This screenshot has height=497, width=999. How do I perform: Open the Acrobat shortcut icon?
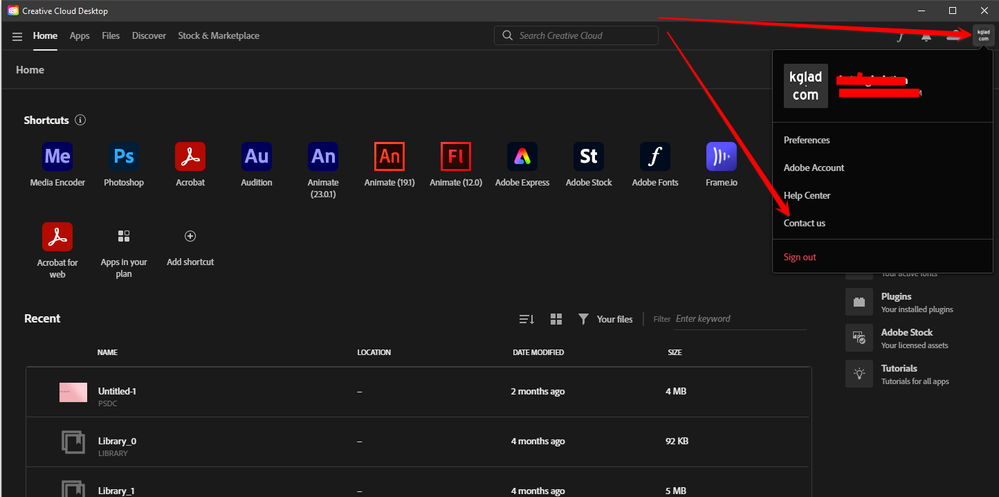click(190, 156)
